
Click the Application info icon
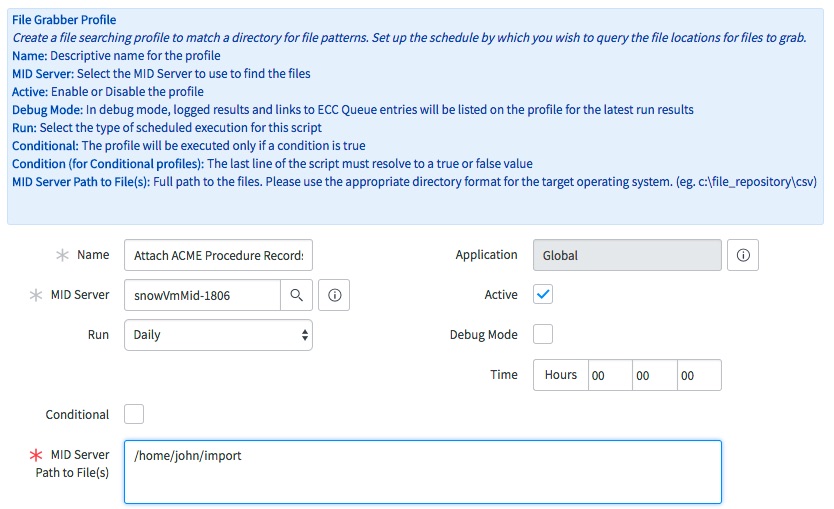tap(743, 255)
